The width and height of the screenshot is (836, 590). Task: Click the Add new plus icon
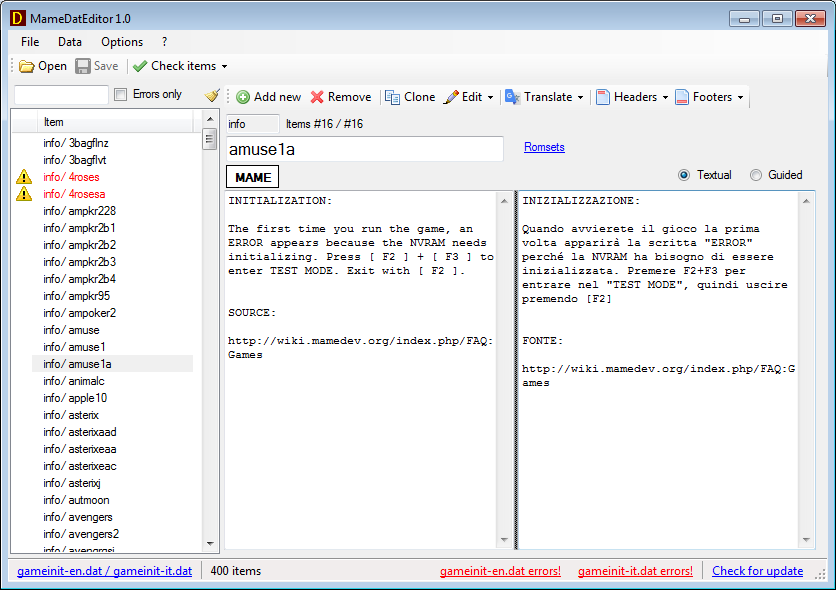pos(243,97)
